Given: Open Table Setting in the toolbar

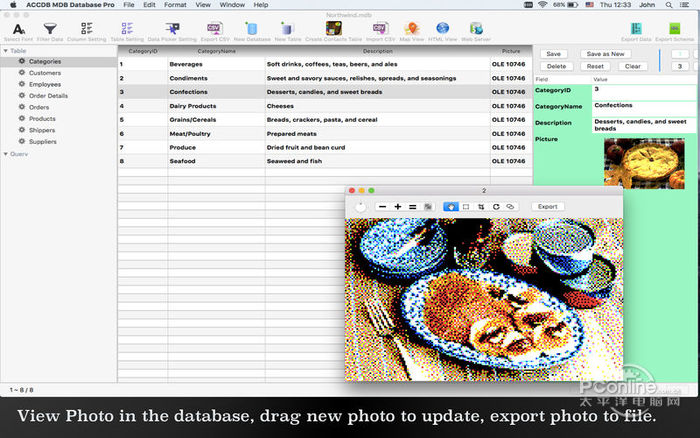Looking at the screenshot, I should (127, 31).
